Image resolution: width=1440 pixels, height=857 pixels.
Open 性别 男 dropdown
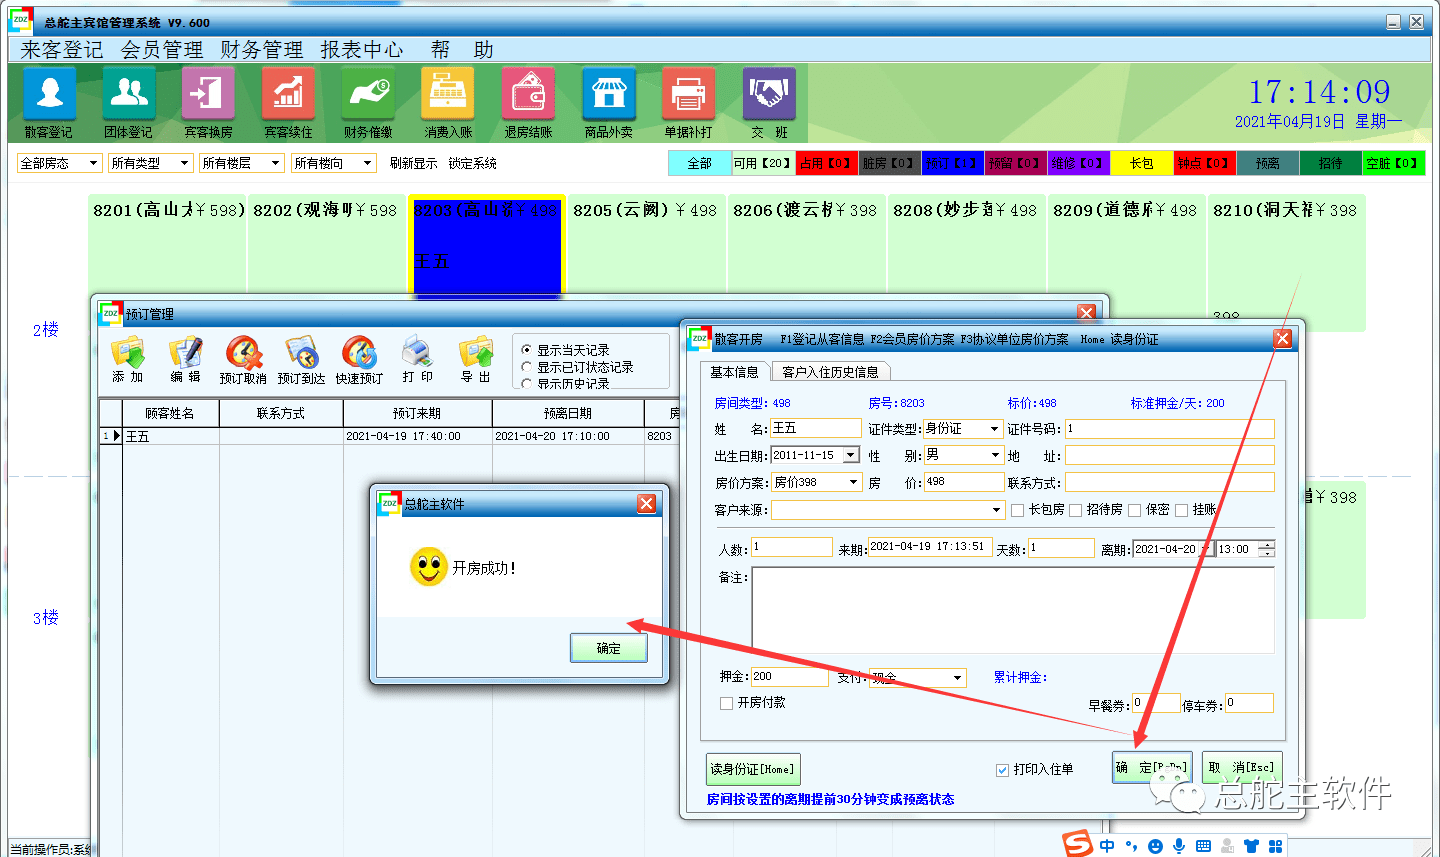tap(995, 455)
